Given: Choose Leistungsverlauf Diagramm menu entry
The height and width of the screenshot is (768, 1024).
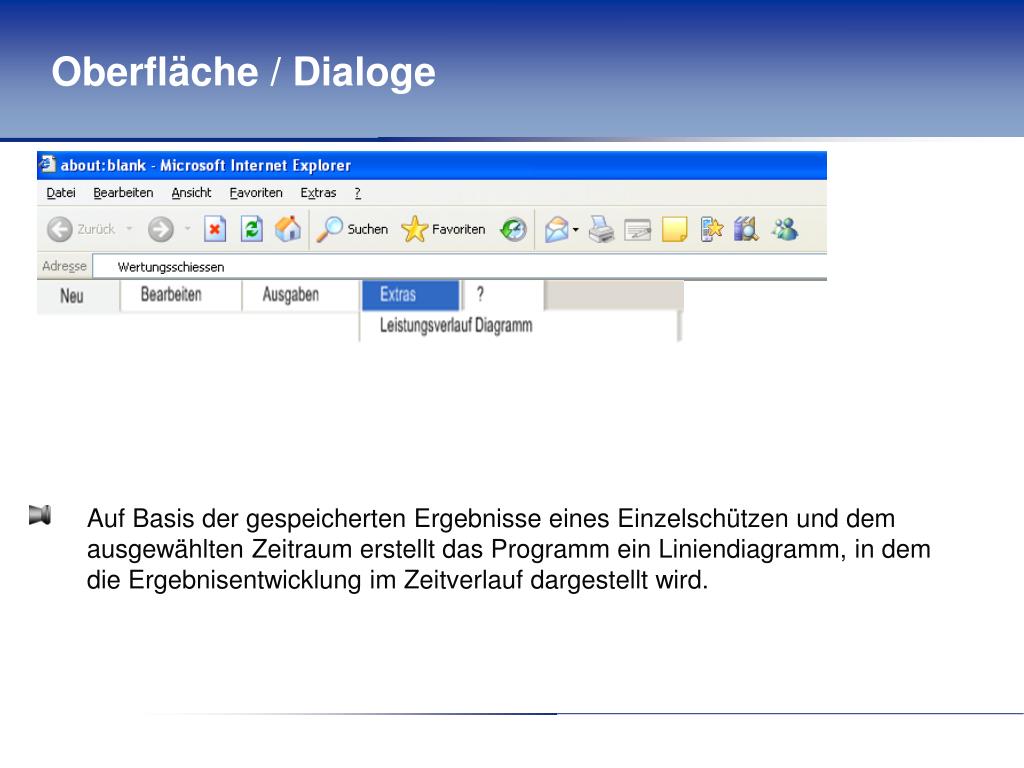Looking at the screenshot, I should (456, 325).
